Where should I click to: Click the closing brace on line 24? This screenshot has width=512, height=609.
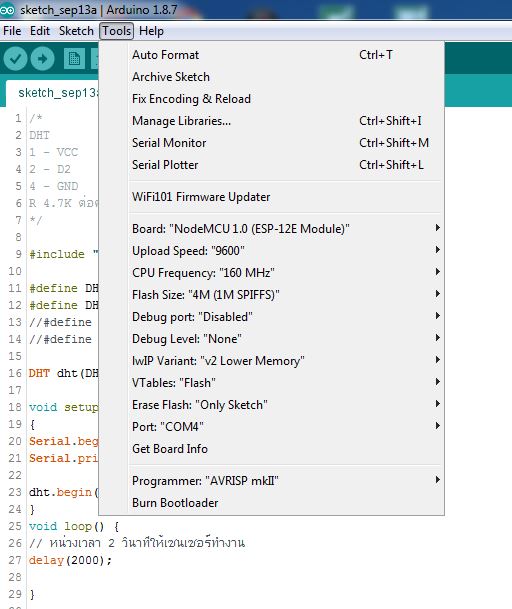point(32,509)
